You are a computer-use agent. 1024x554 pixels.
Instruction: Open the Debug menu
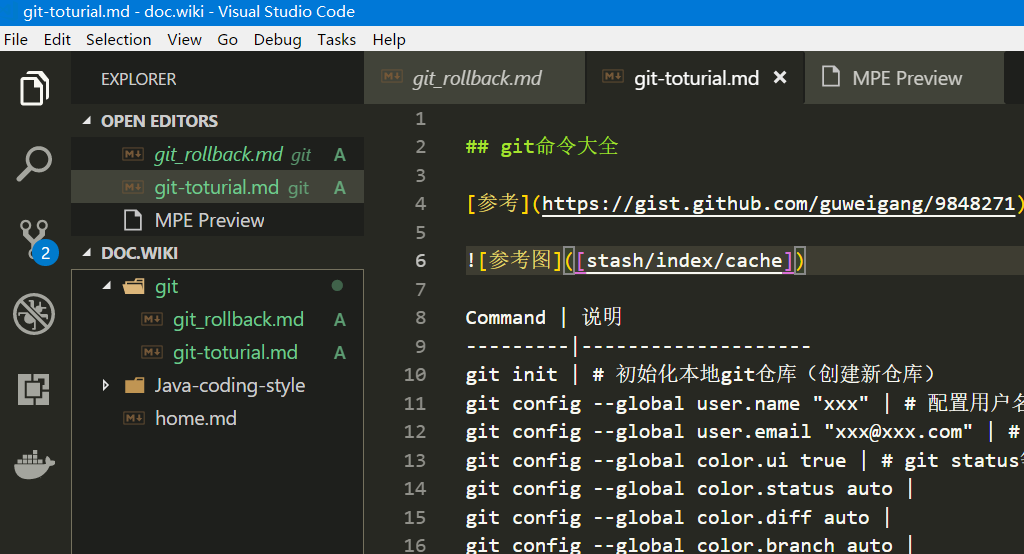point(278,40)
